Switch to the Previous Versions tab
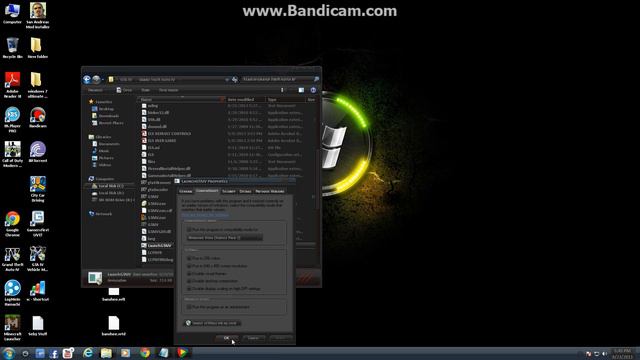 pyautogui.click(x=269, y=191)
